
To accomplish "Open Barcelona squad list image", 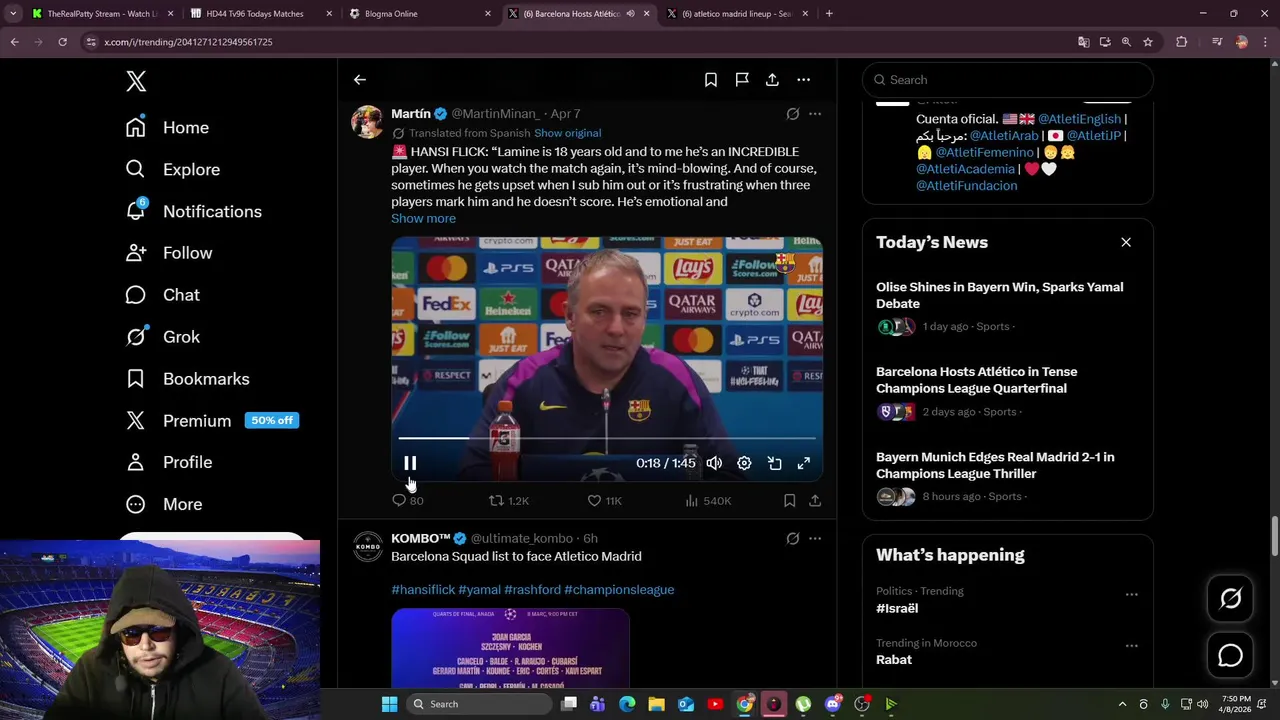I will click(x=510, y=648).
